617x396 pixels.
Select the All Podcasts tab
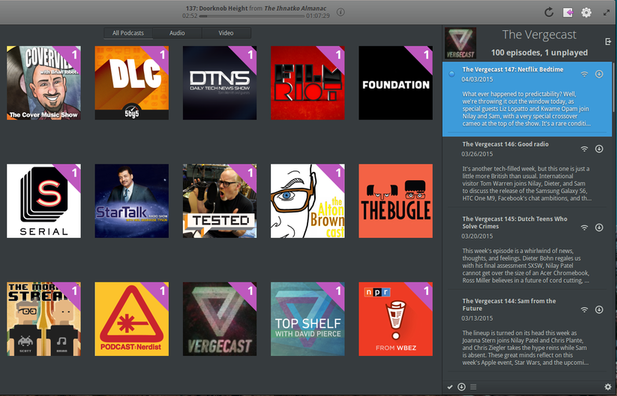(128, 33)
